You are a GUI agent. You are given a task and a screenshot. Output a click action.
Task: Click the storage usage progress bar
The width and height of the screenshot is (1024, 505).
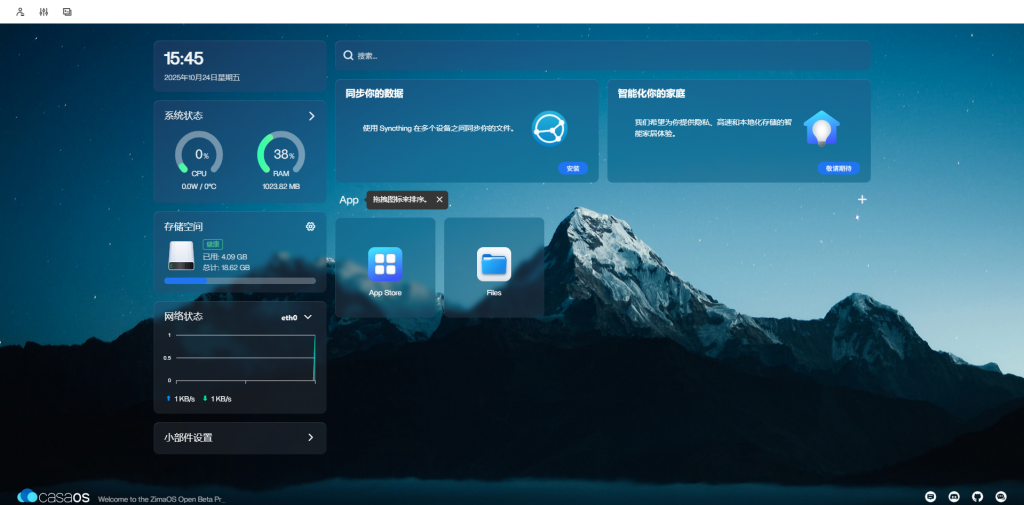pos(240,281)
